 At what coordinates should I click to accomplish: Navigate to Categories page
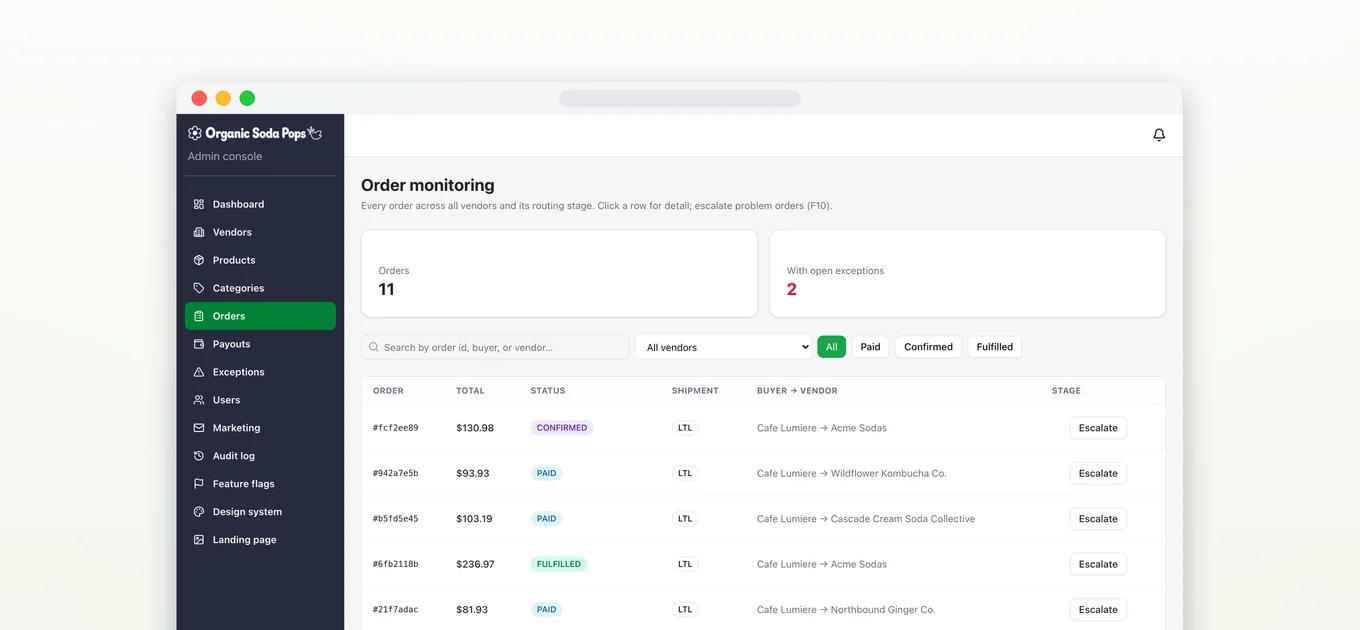click(x=260, y=288)
